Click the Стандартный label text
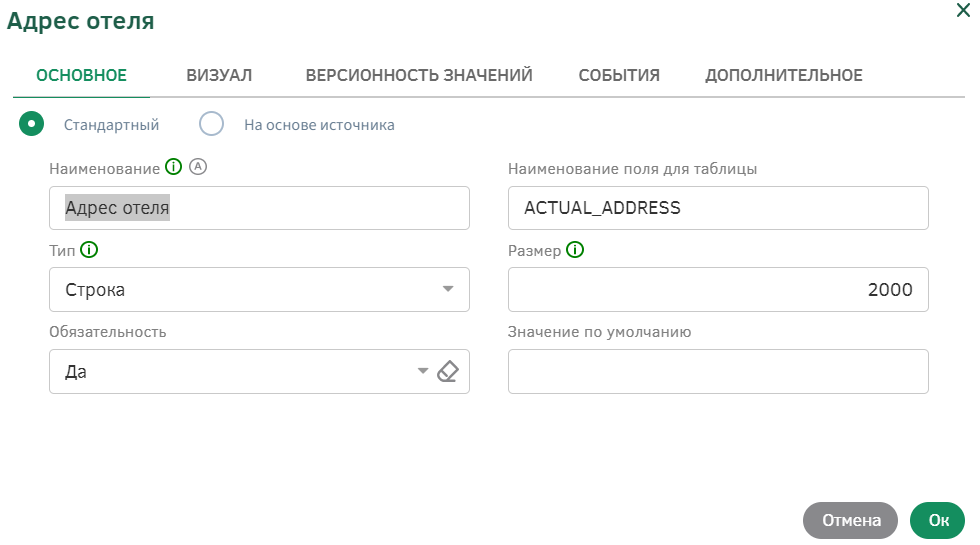The image size is (980, 545). click(x=111, y=125)
